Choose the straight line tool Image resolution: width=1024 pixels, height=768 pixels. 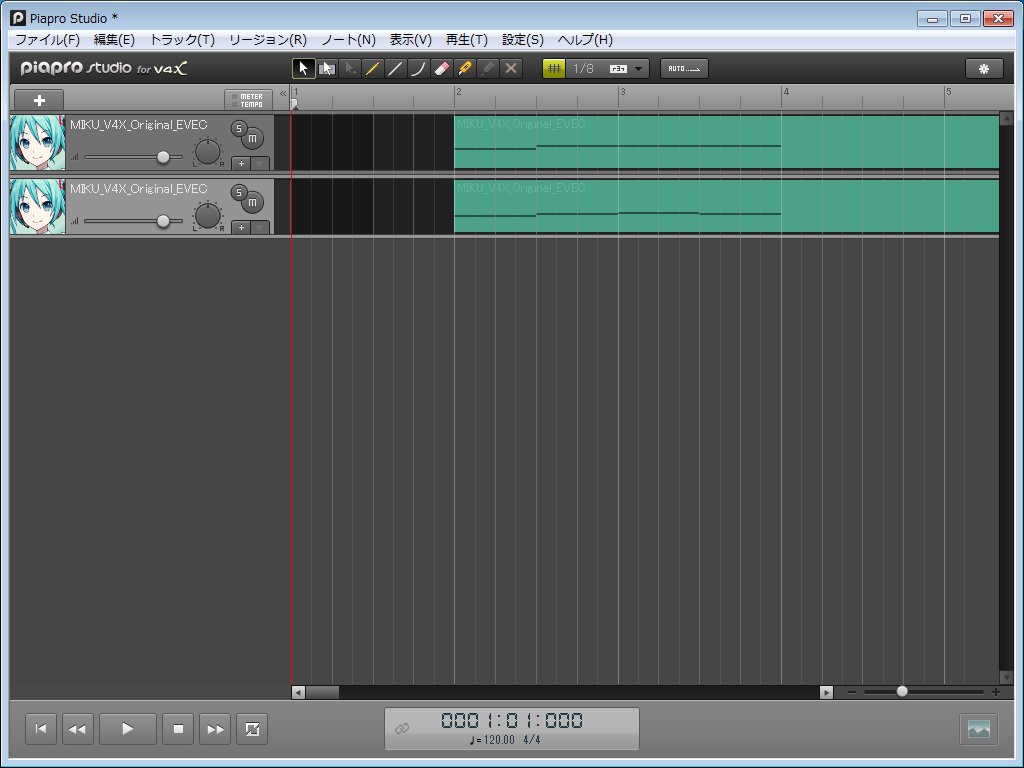point(395,69)
